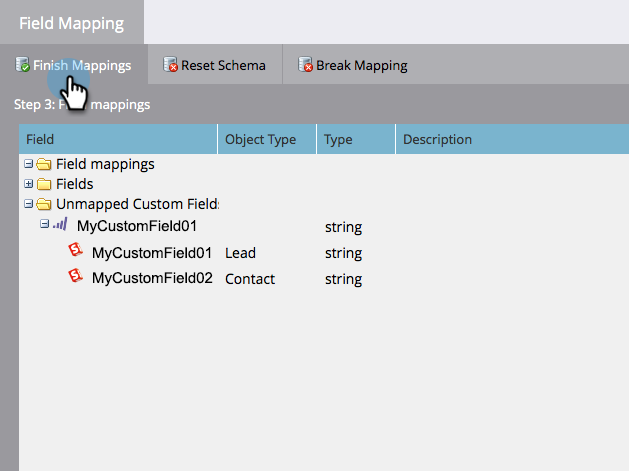Click the MyCustomField02 Contact field icon
The width and height of the screenshot is (629, 471).
pos(76,277)
